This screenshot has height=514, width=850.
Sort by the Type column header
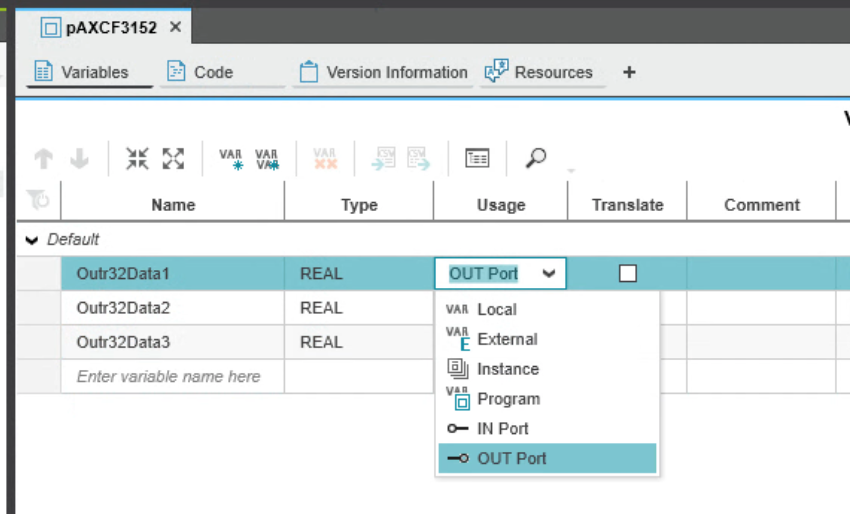[359, 204]
